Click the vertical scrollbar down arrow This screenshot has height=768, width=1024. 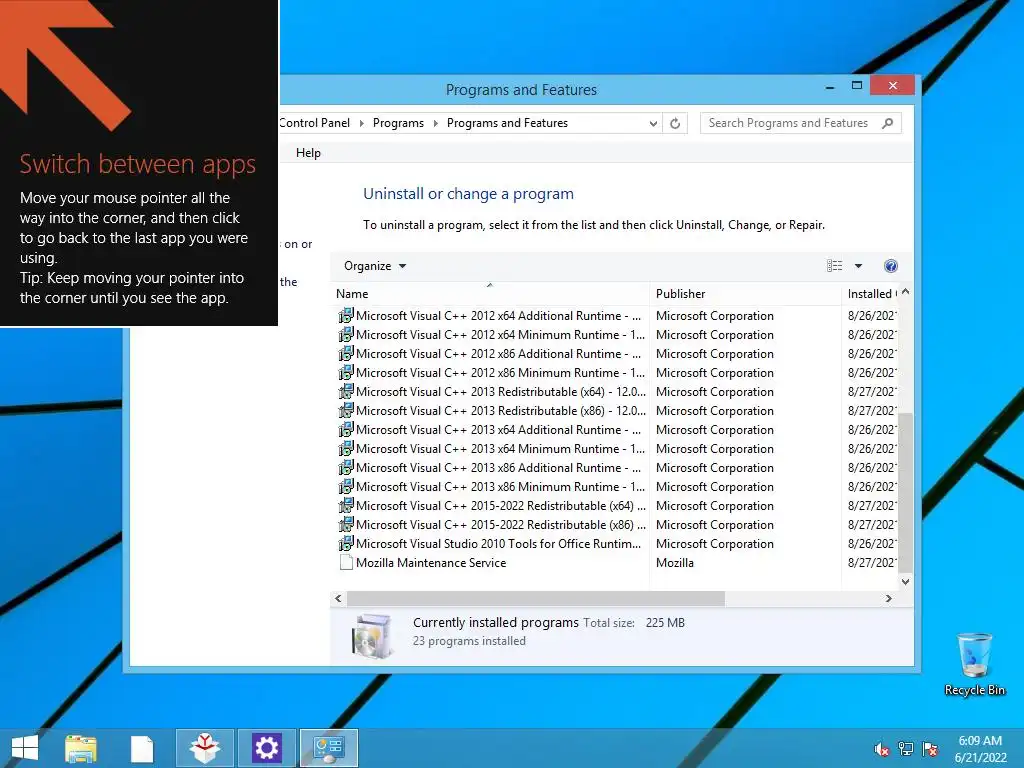pyautogui.click(x=905, y=581)
